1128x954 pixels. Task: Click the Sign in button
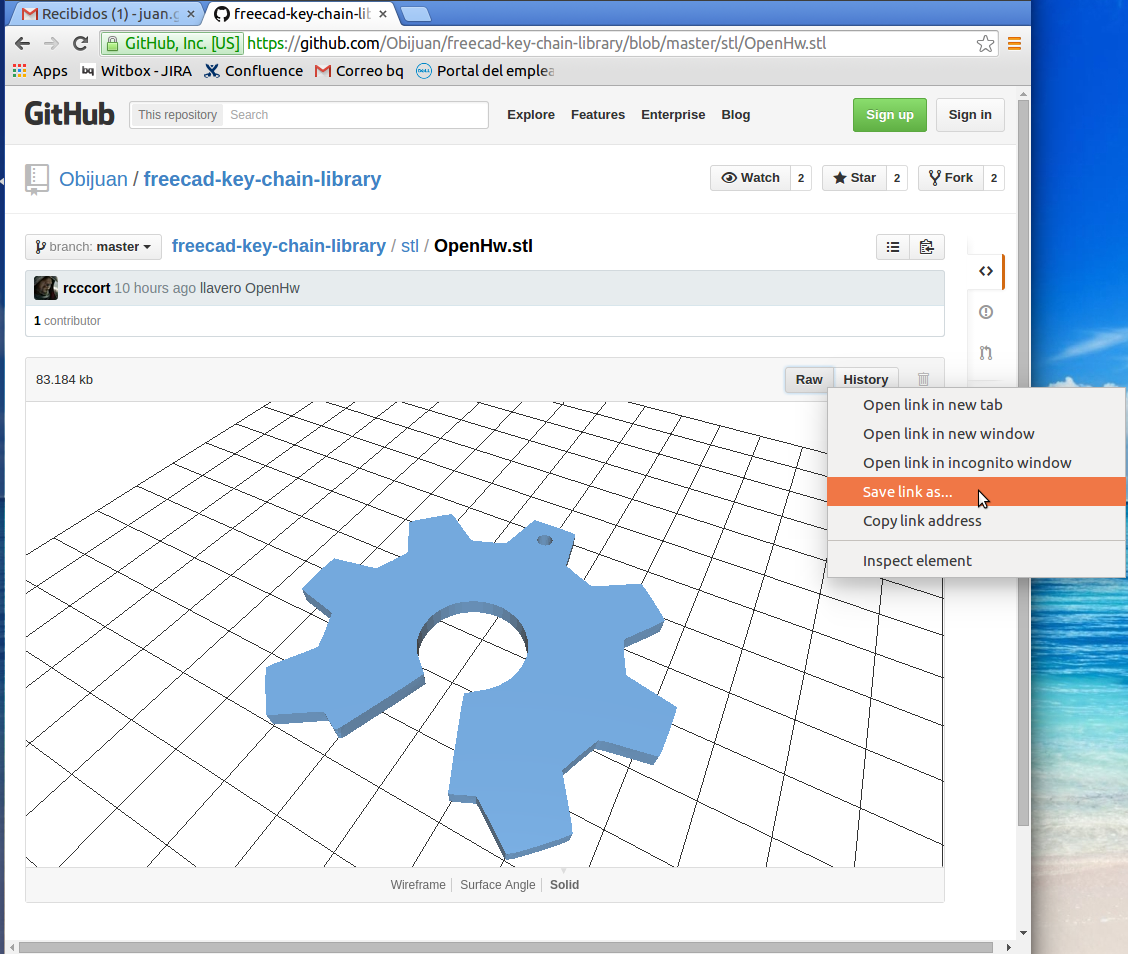(x=970, y=115)
